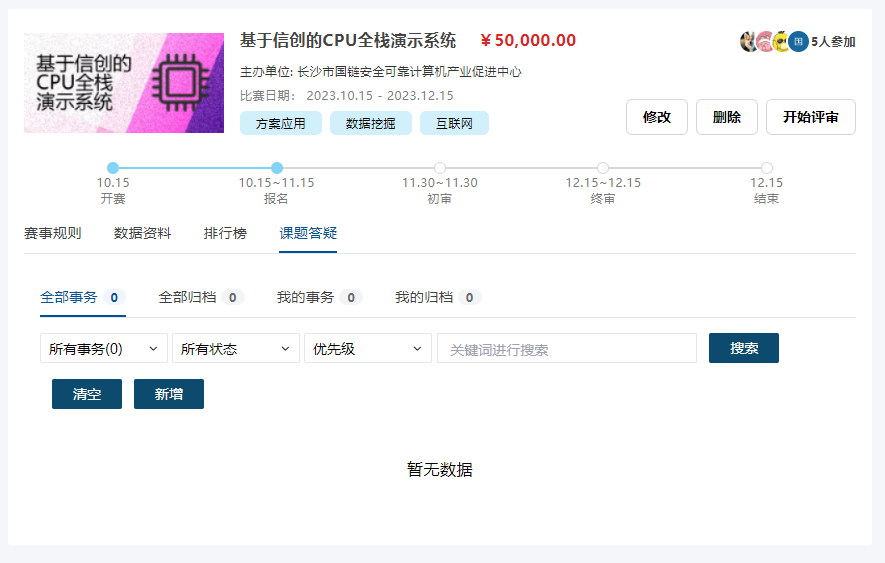Expand the 所有事务(0) dropdown
The image size is (885, 563).
104,348
